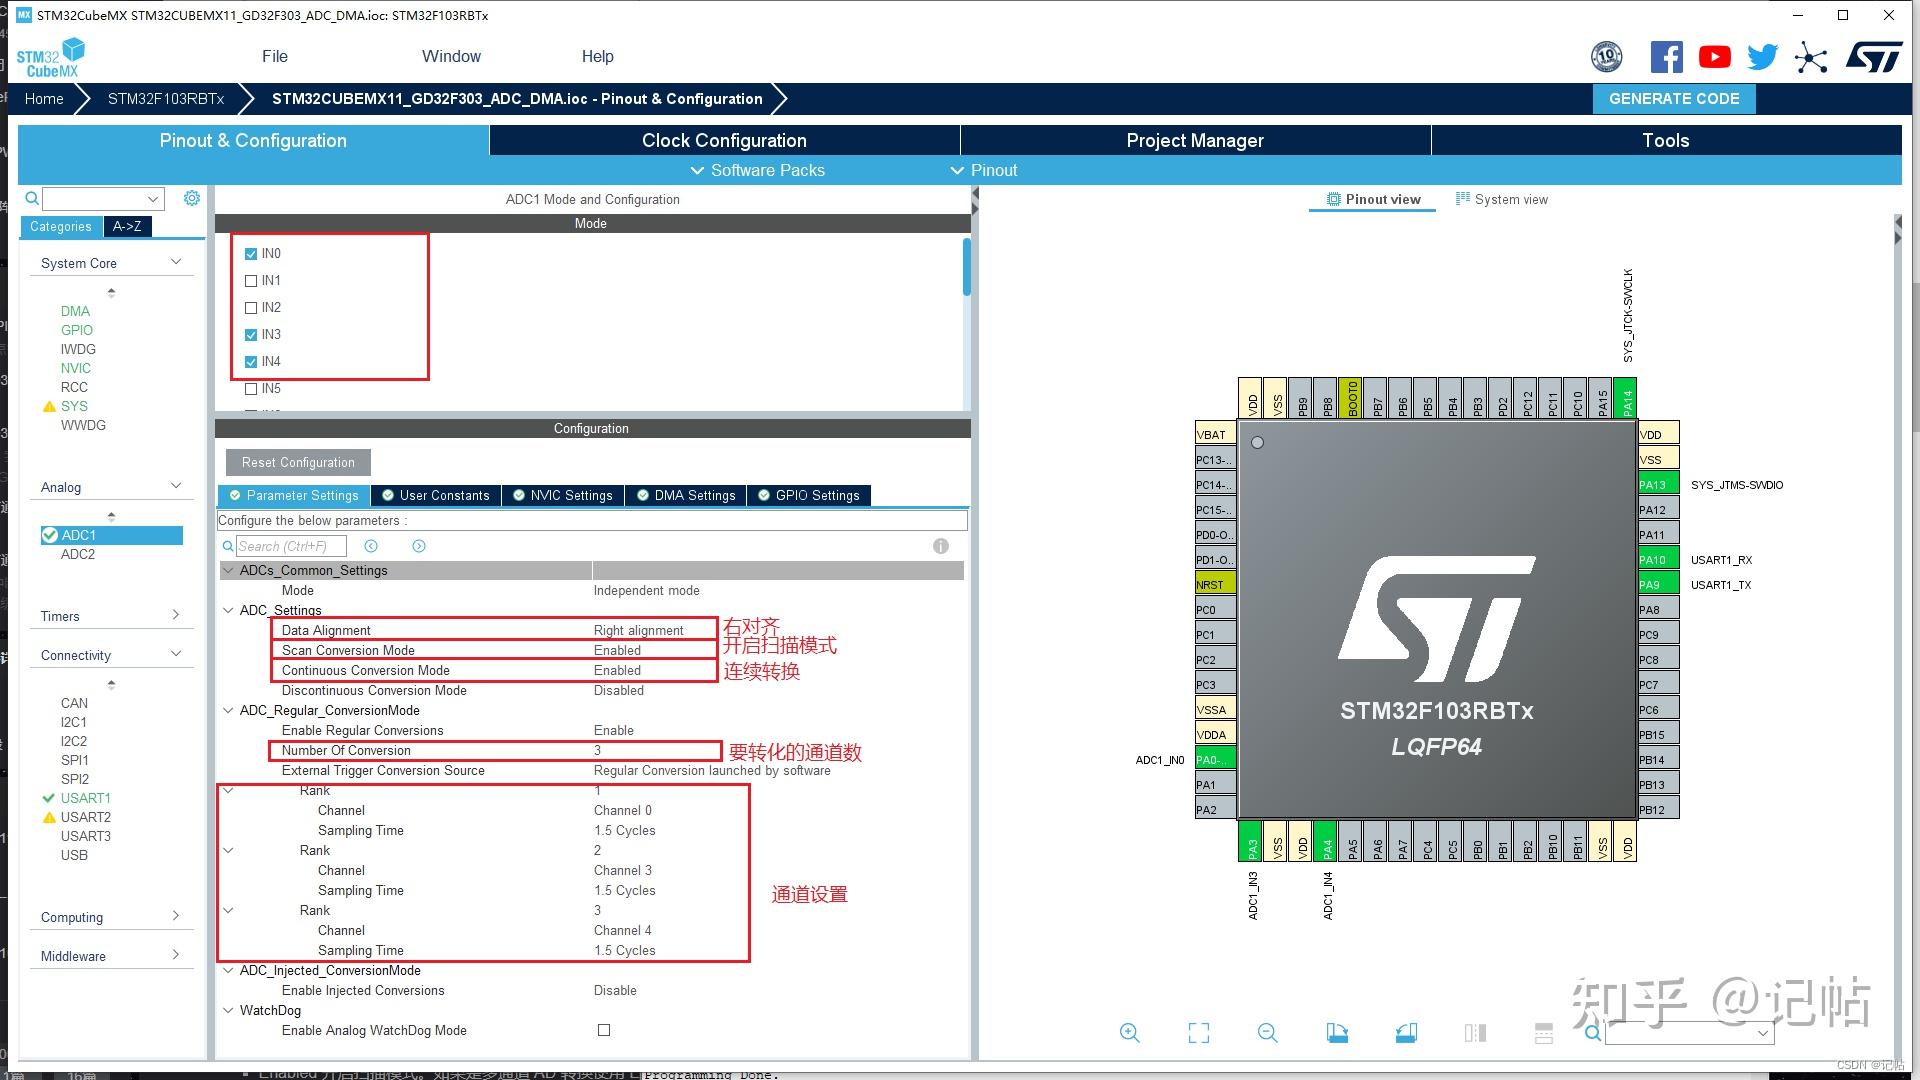Open the Software Packs dropdown
Viewport: 1920px width, 1080px height.
pyautogui.click(x=758, y=170)
